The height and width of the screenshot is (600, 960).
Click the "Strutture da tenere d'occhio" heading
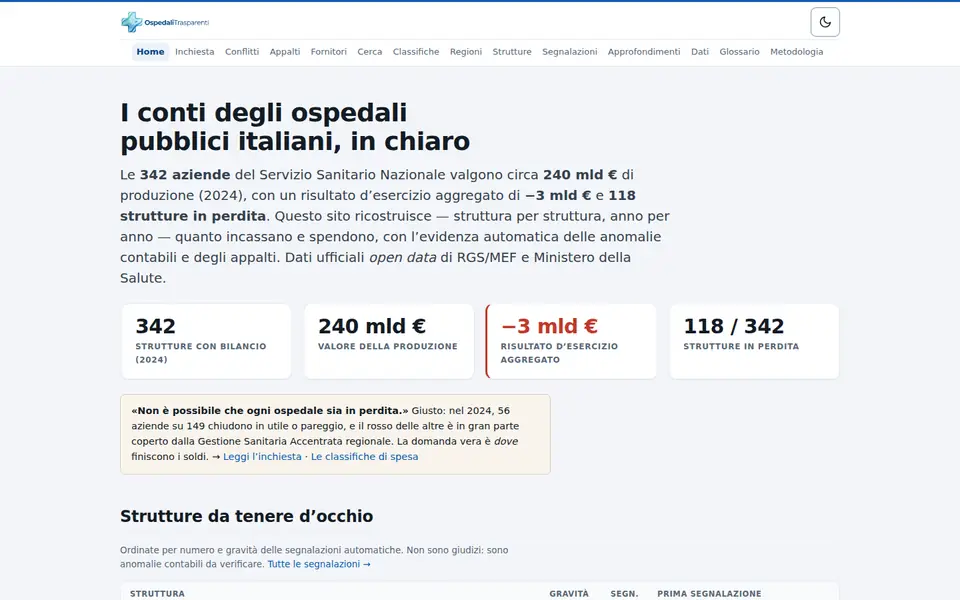(246, 516)
